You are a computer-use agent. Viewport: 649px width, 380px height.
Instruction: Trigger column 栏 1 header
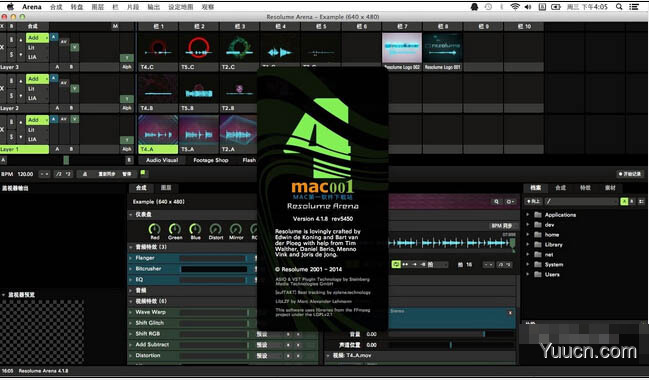[x=158, y=26]
